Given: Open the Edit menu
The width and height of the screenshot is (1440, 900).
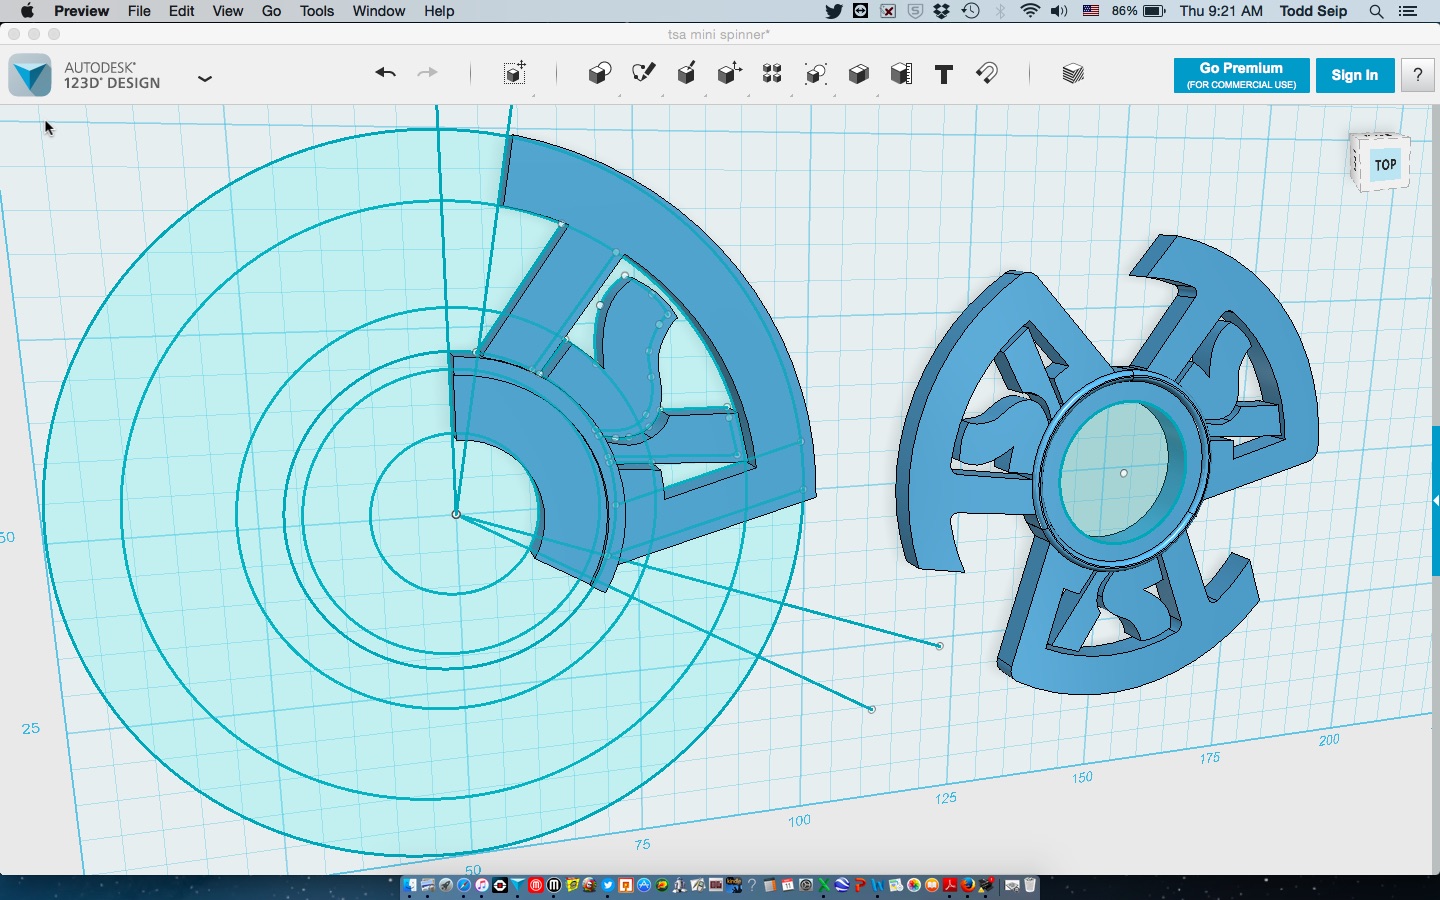Looking at the screenshot, I should (x=181, y=11).
